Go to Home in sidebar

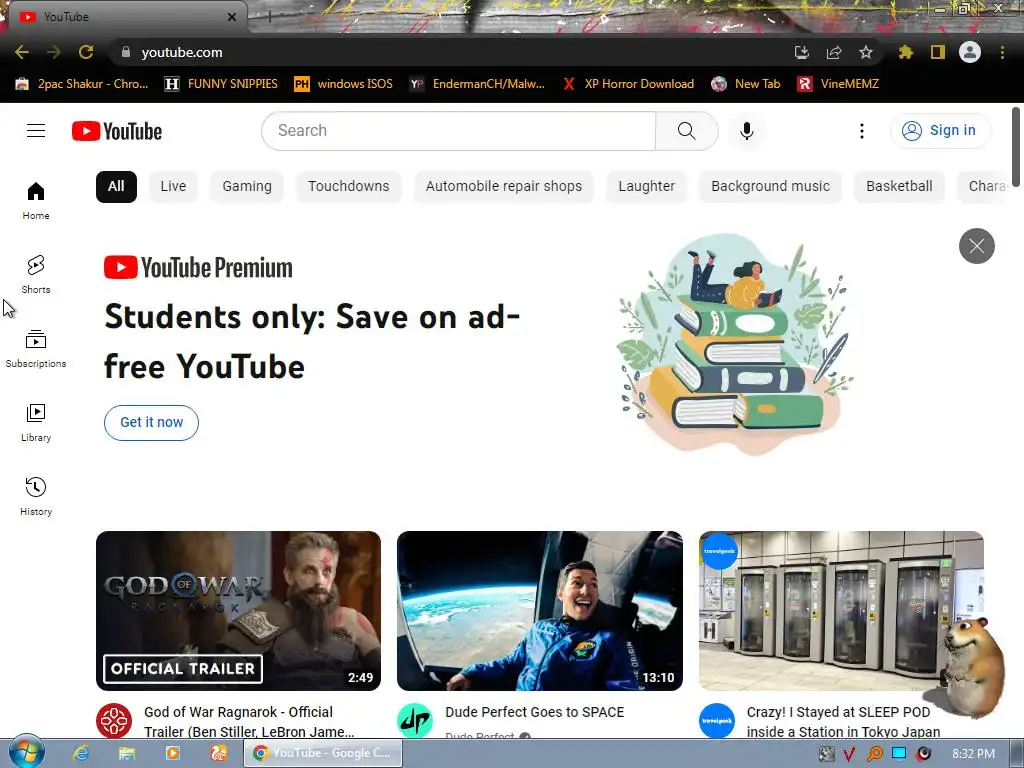pos(36,200)
